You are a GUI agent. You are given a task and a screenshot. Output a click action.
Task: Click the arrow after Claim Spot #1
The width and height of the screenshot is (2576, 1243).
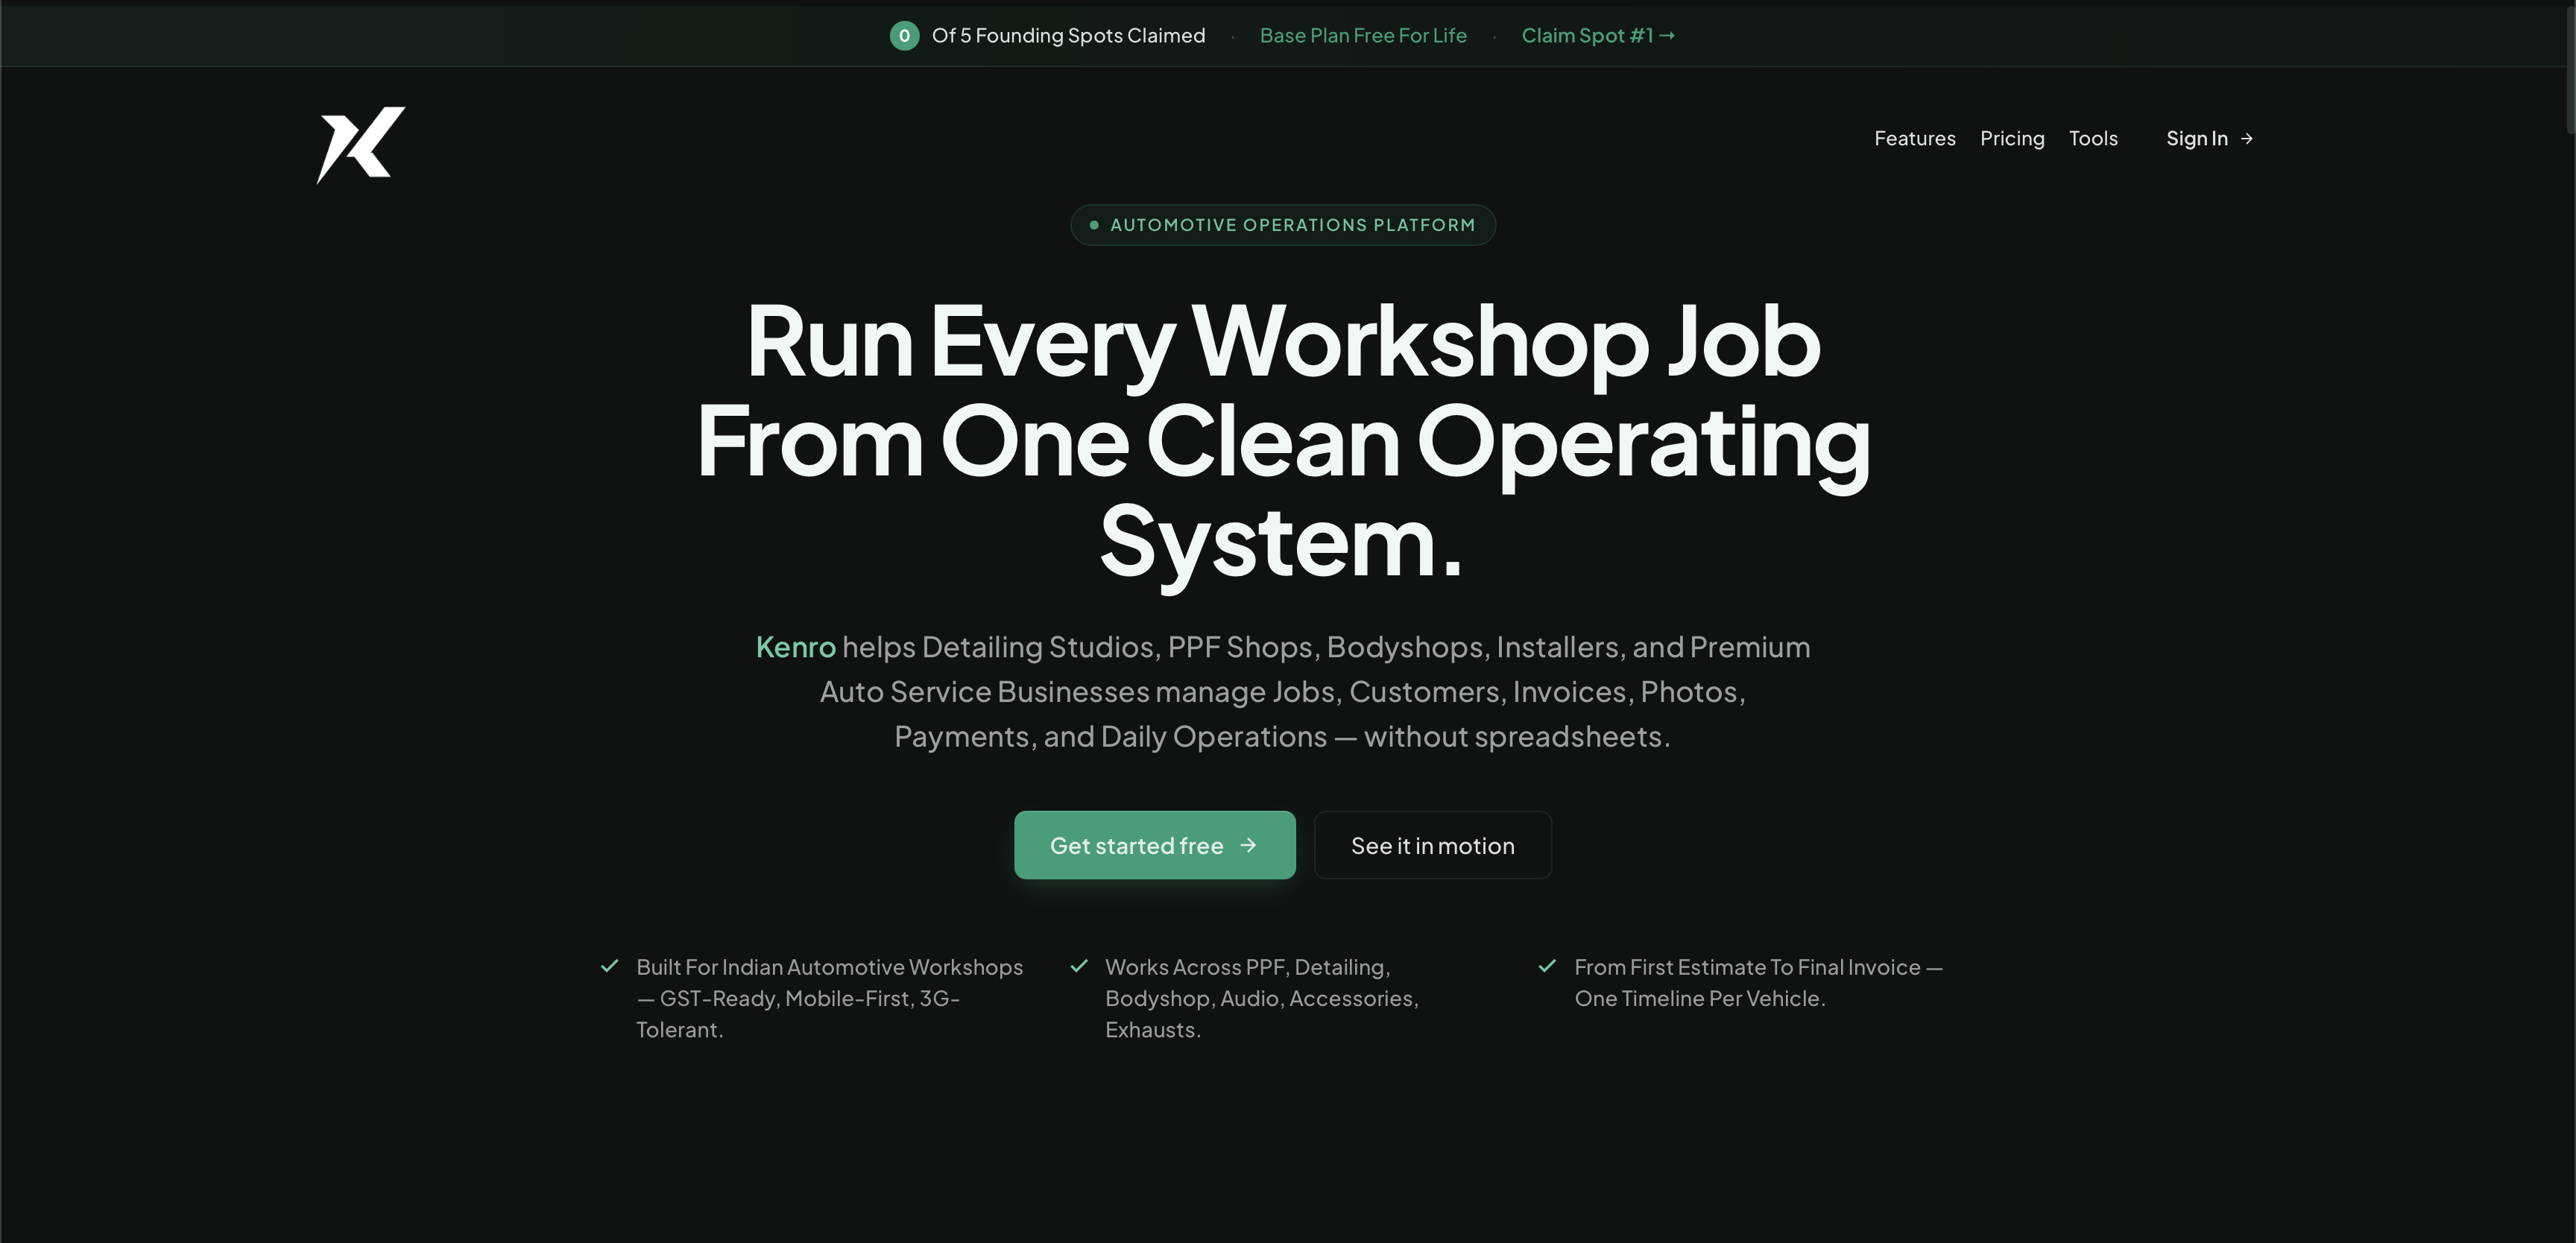click(1667, 35)
